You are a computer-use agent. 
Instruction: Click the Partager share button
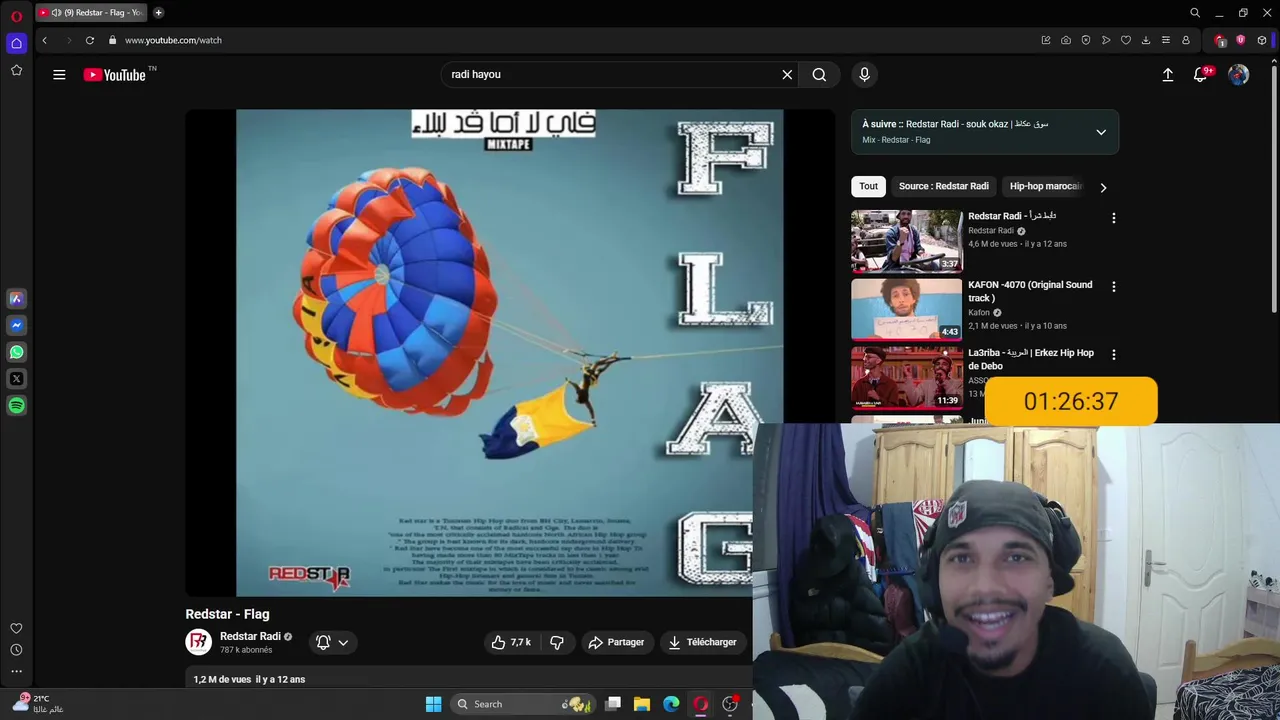[x=616, y=642]
